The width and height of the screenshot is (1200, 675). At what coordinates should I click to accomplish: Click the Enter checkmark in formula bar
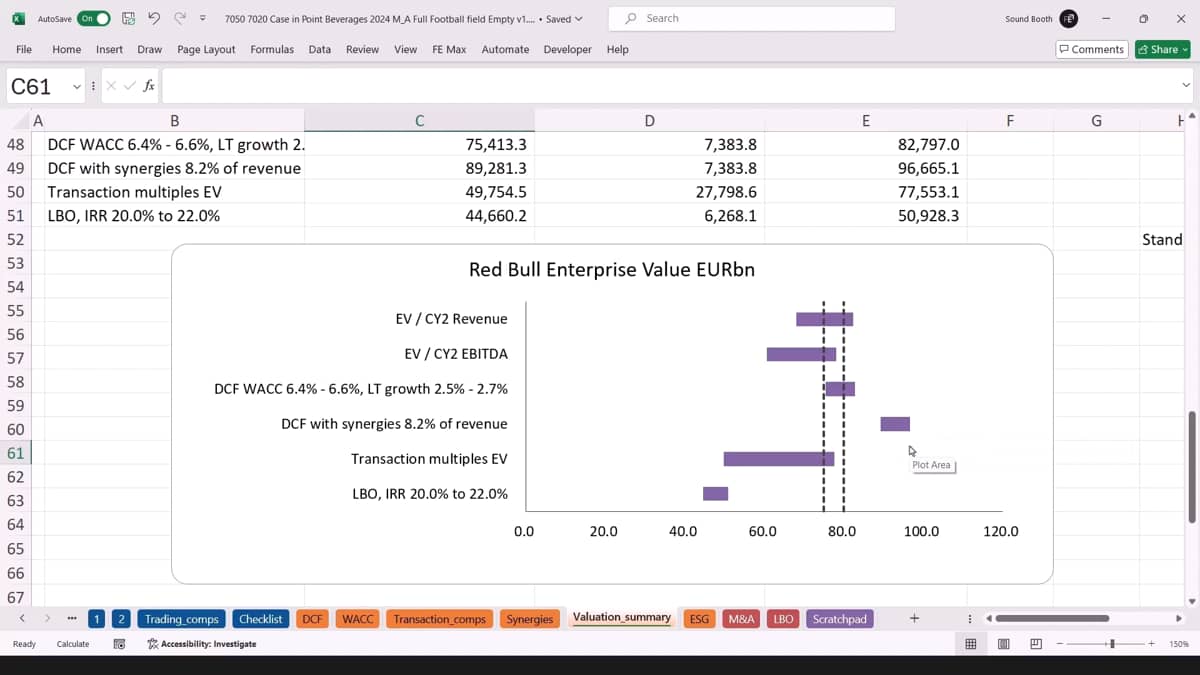pyautogui.click(x=130, y=86)
